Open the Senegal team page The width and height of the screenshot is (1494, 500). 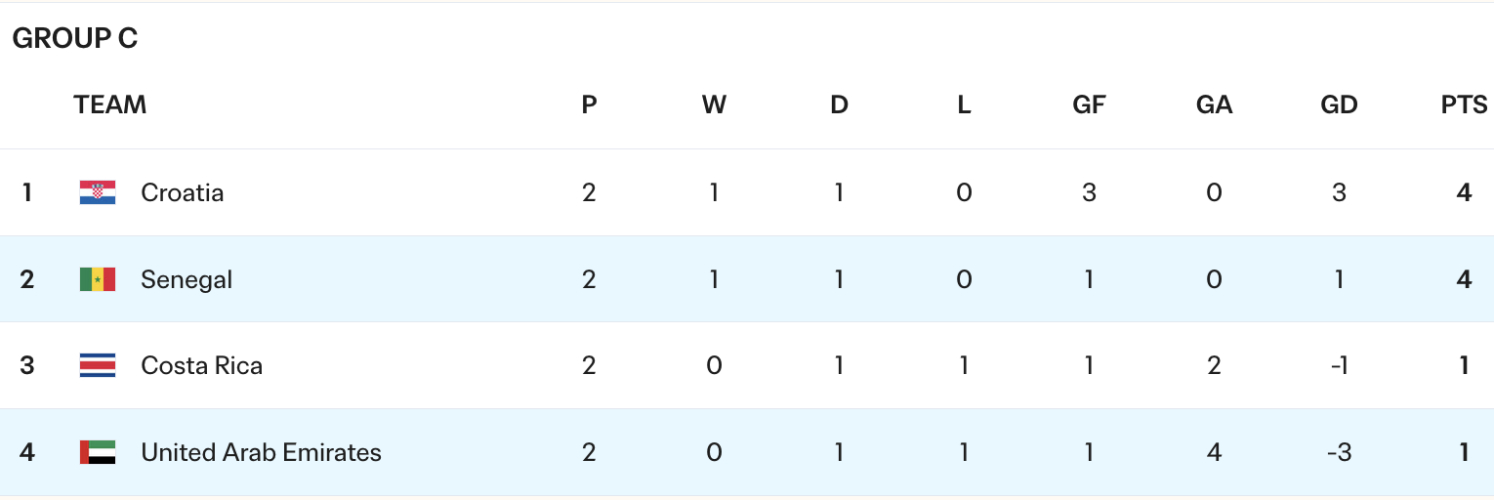click(x=186, y=279)
